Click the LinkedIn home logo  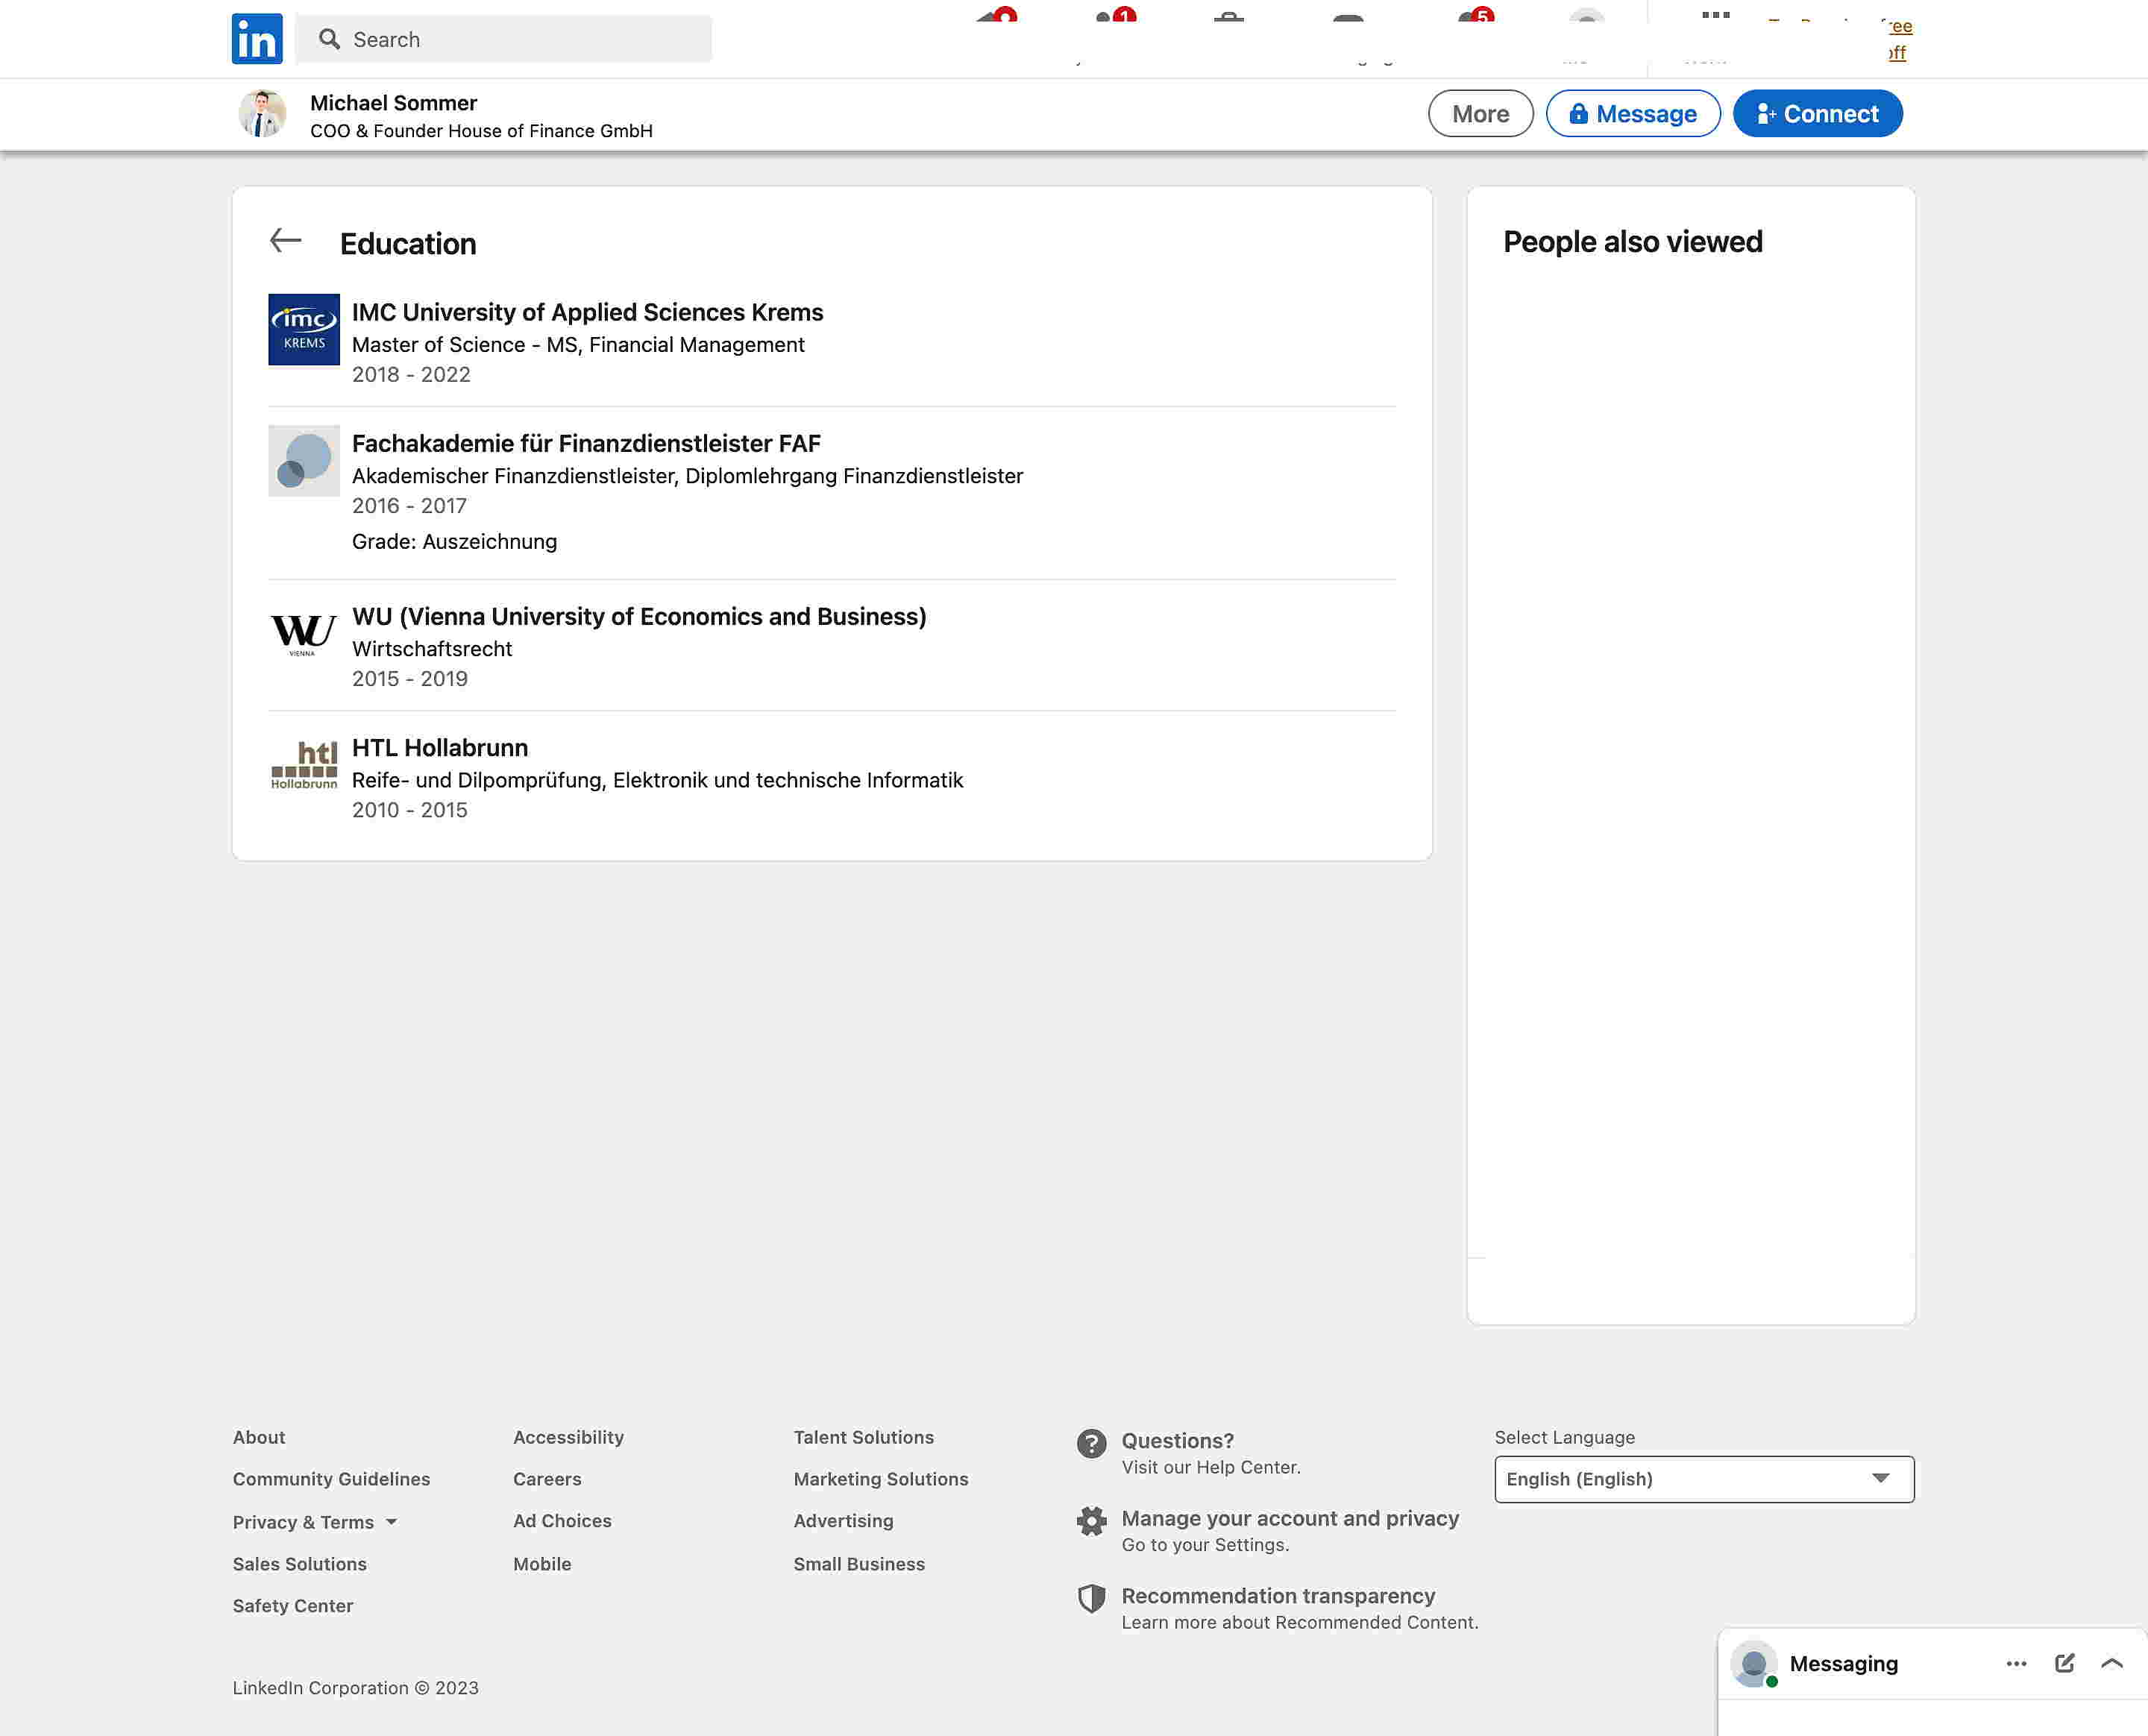pyautogui.click(x=257, y=39)
